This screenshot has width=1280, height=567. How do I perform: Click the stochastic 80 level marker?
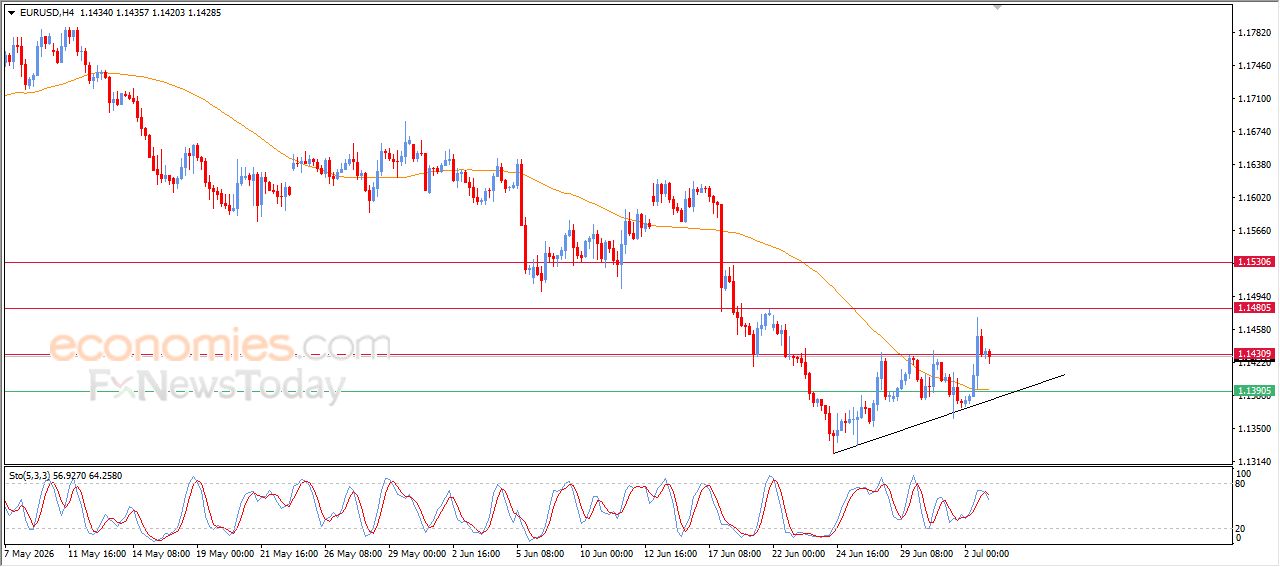click(x=1242, y=484)
